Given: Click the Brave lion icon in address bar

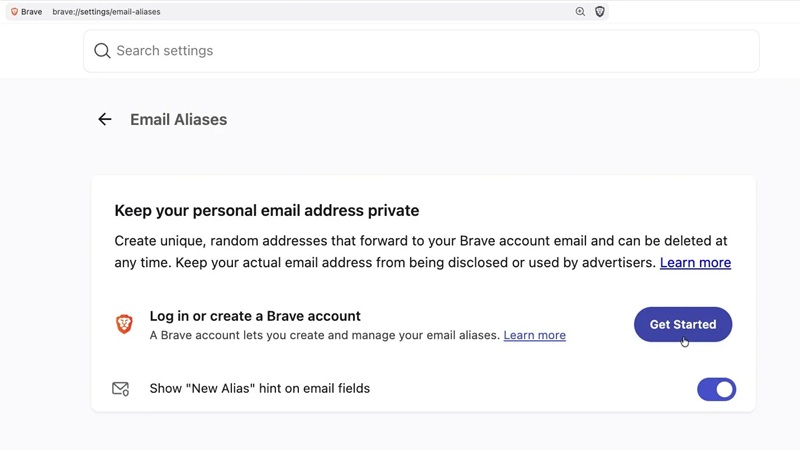Looking at the screenshot, I should (14, 12).
